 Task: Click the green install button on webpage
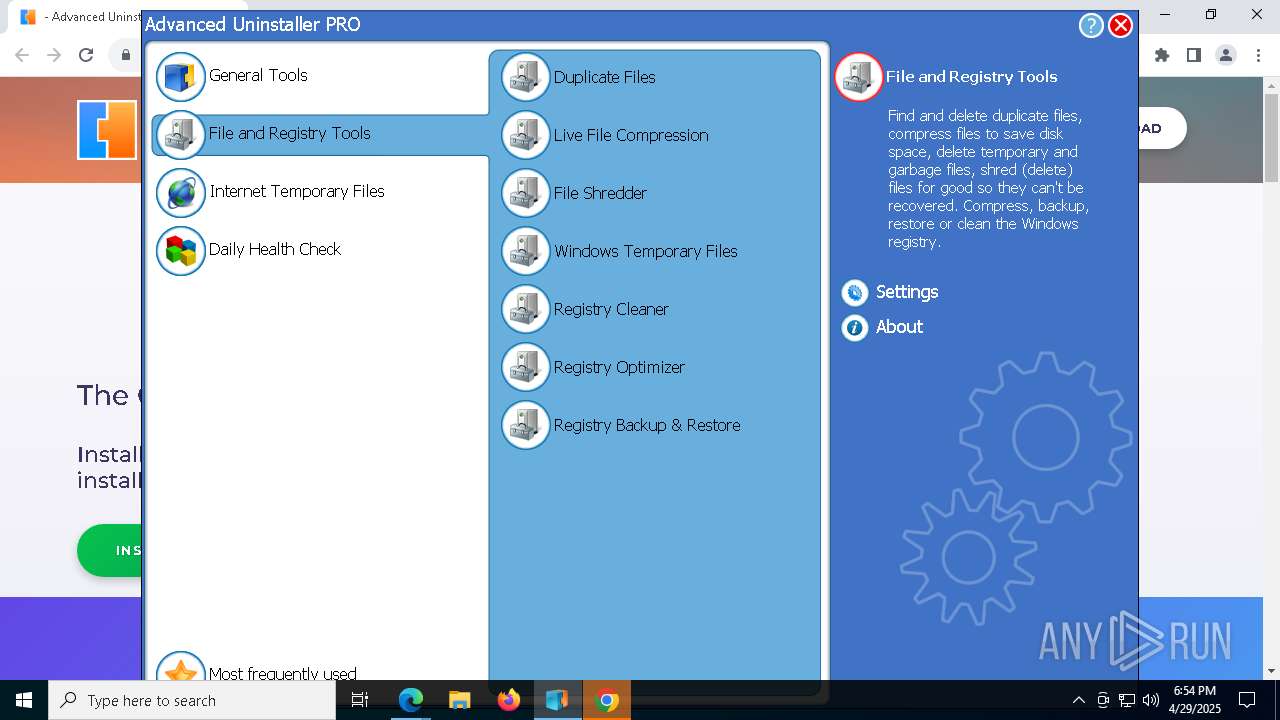pos(109,550)
